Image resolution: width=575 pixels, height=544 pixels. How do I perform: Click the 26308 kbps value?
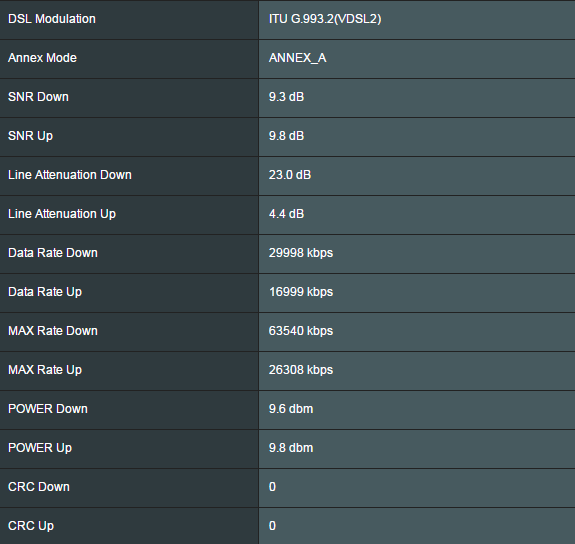coord(301,370)
